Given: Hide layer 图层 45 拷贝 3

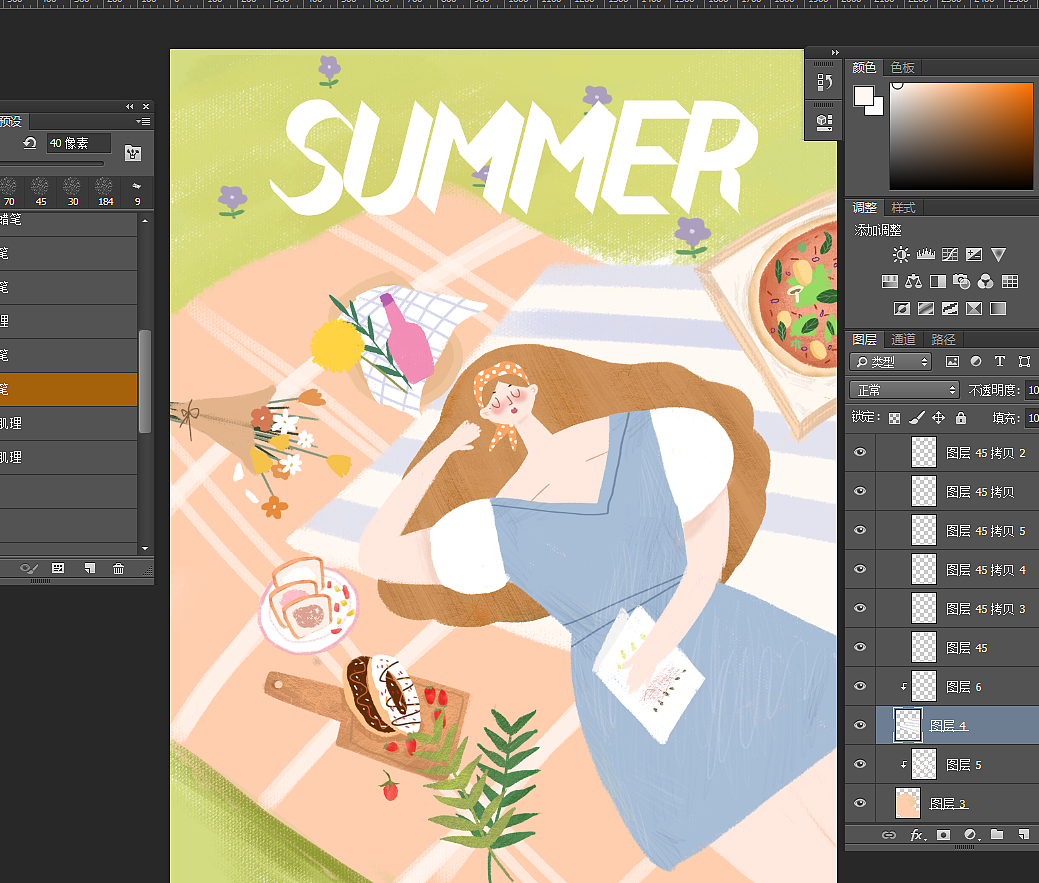Looking at the screenshot, I should (860, 608).
